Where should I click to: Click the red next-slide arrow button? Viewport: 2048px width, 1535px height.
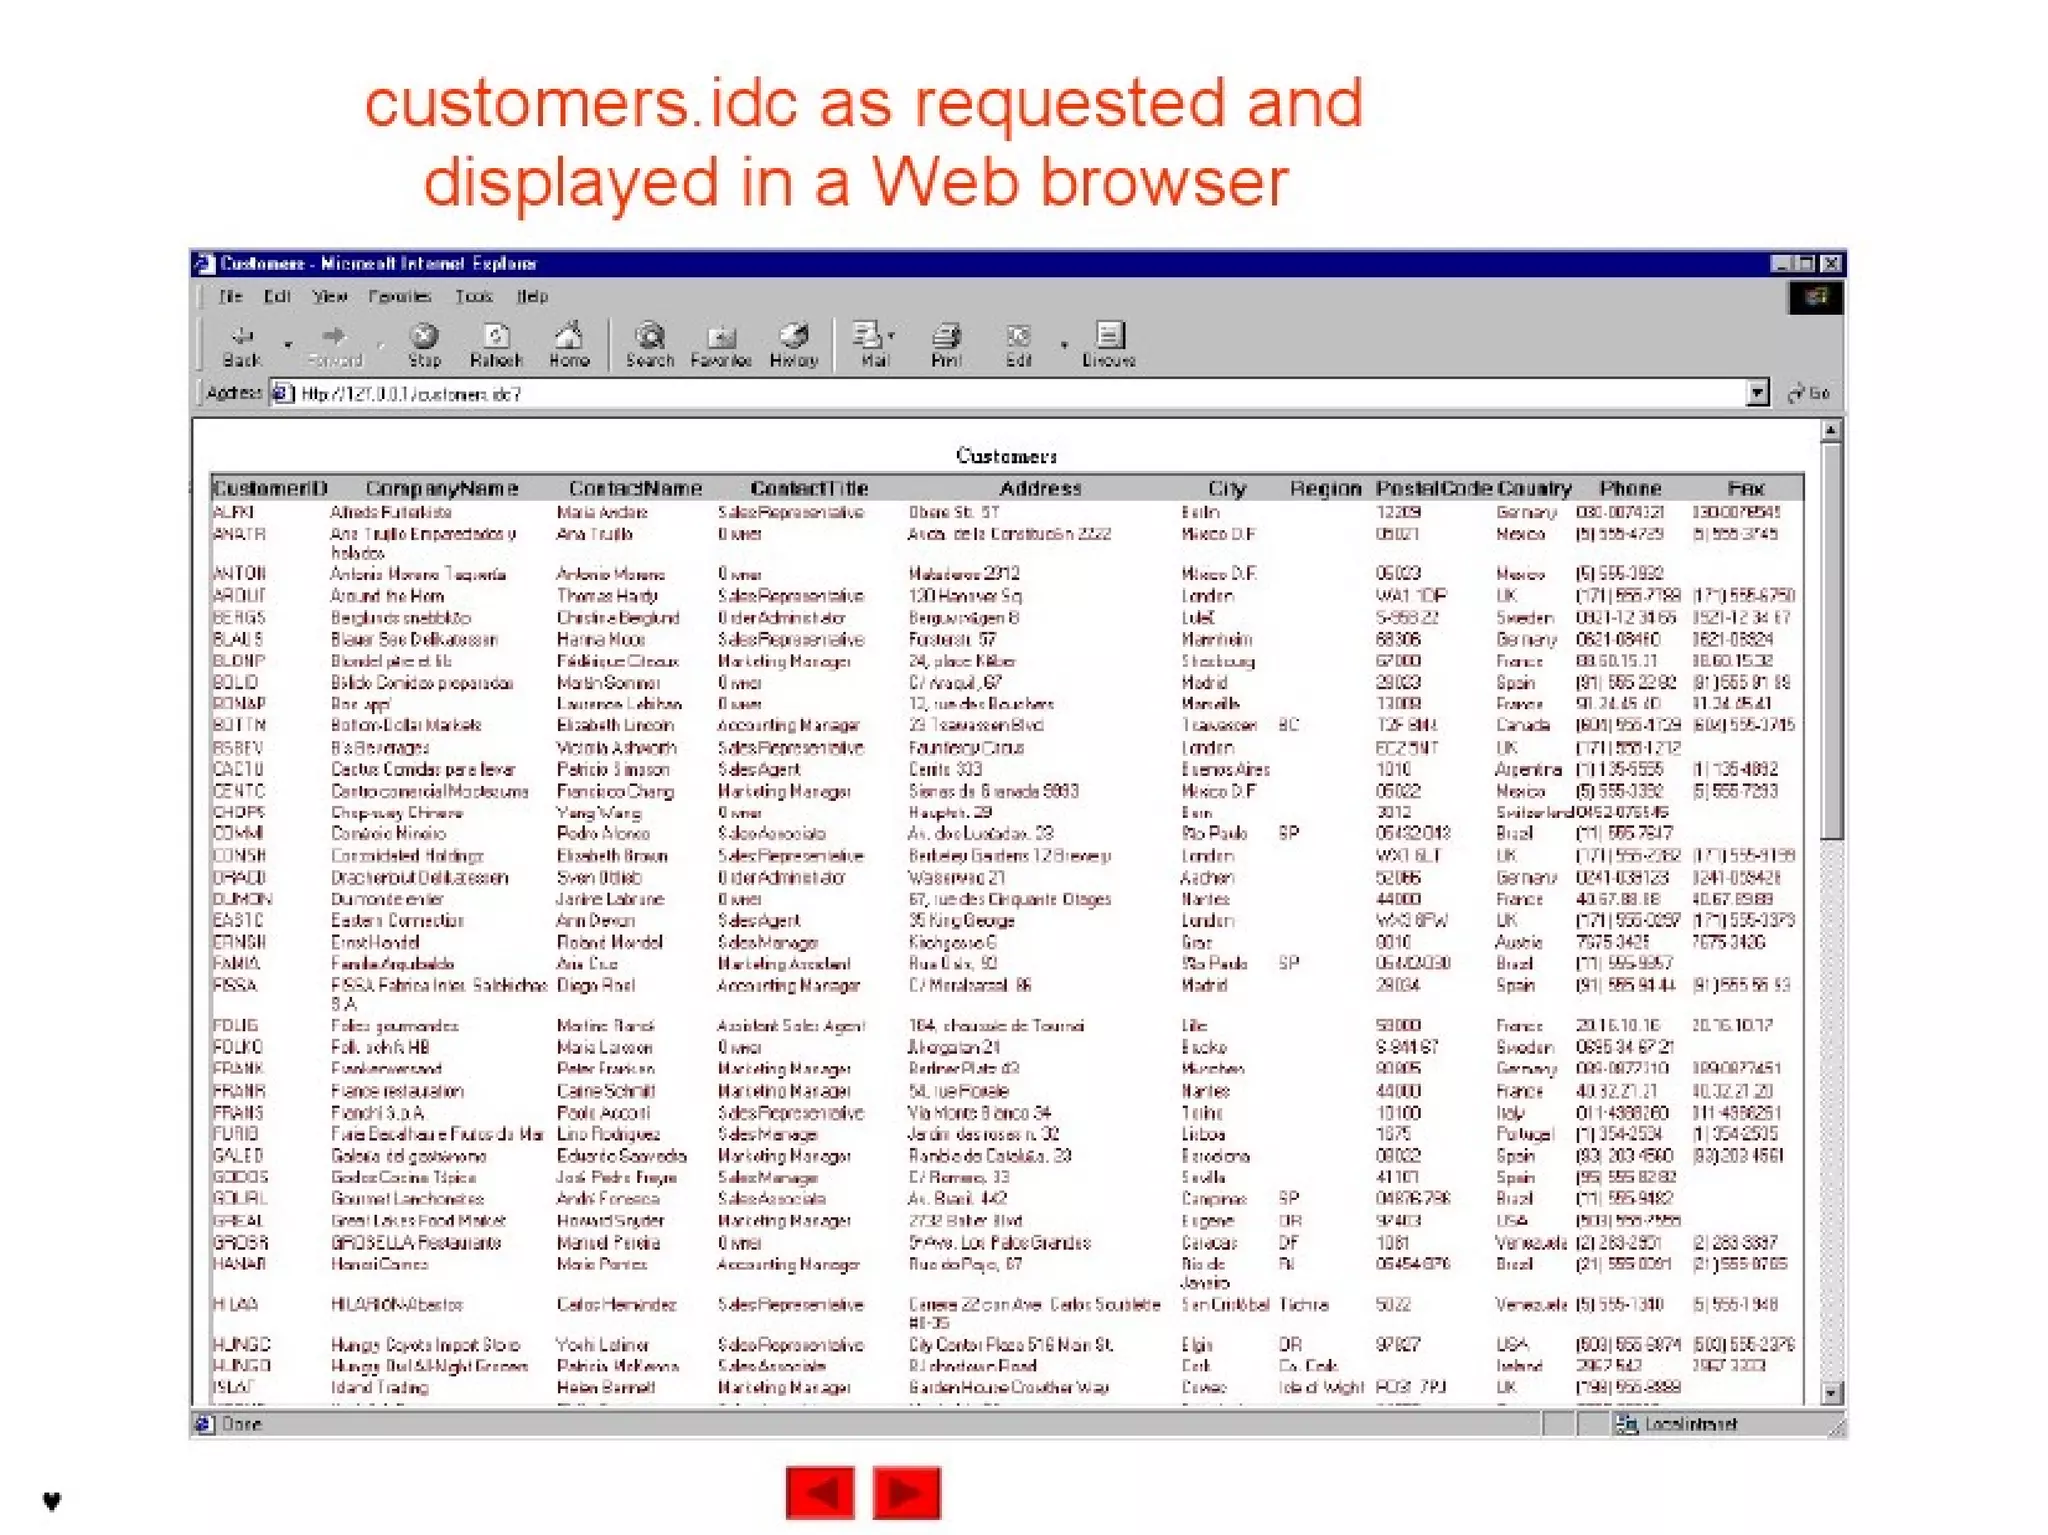coord(906,1492)
